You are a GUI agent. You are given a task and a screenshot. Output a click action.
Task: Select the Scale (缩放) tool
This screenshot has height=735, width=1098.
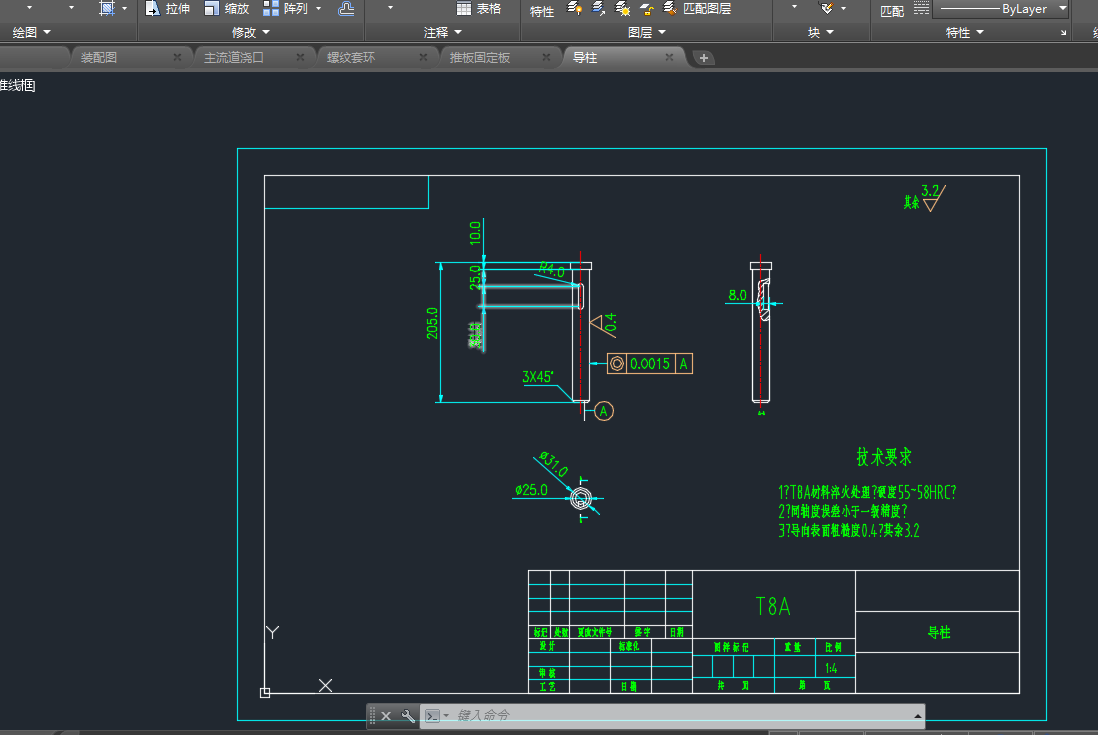[212, 9]
